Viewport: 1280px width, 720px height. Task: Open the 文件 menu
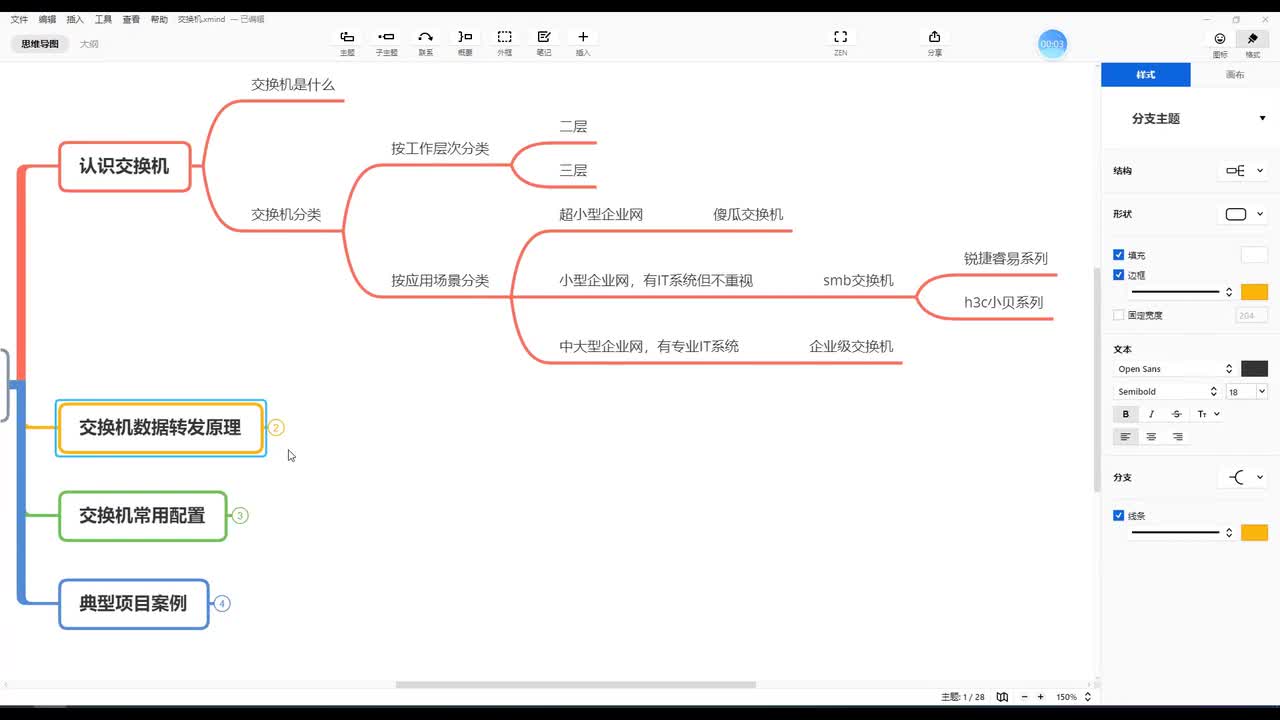[19, 19]
